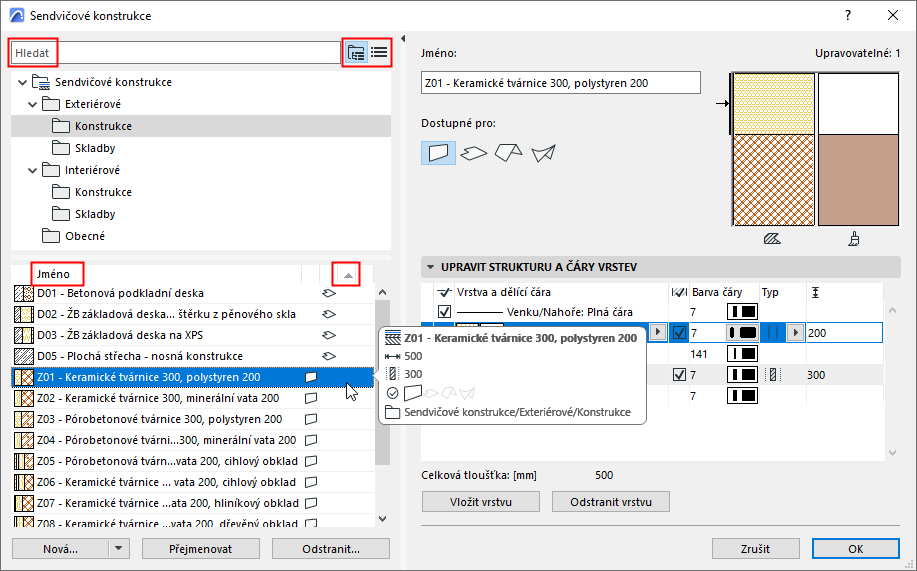
Task: Click the cut fill structure preview thumbnail
Action: (x=774, y=149)
